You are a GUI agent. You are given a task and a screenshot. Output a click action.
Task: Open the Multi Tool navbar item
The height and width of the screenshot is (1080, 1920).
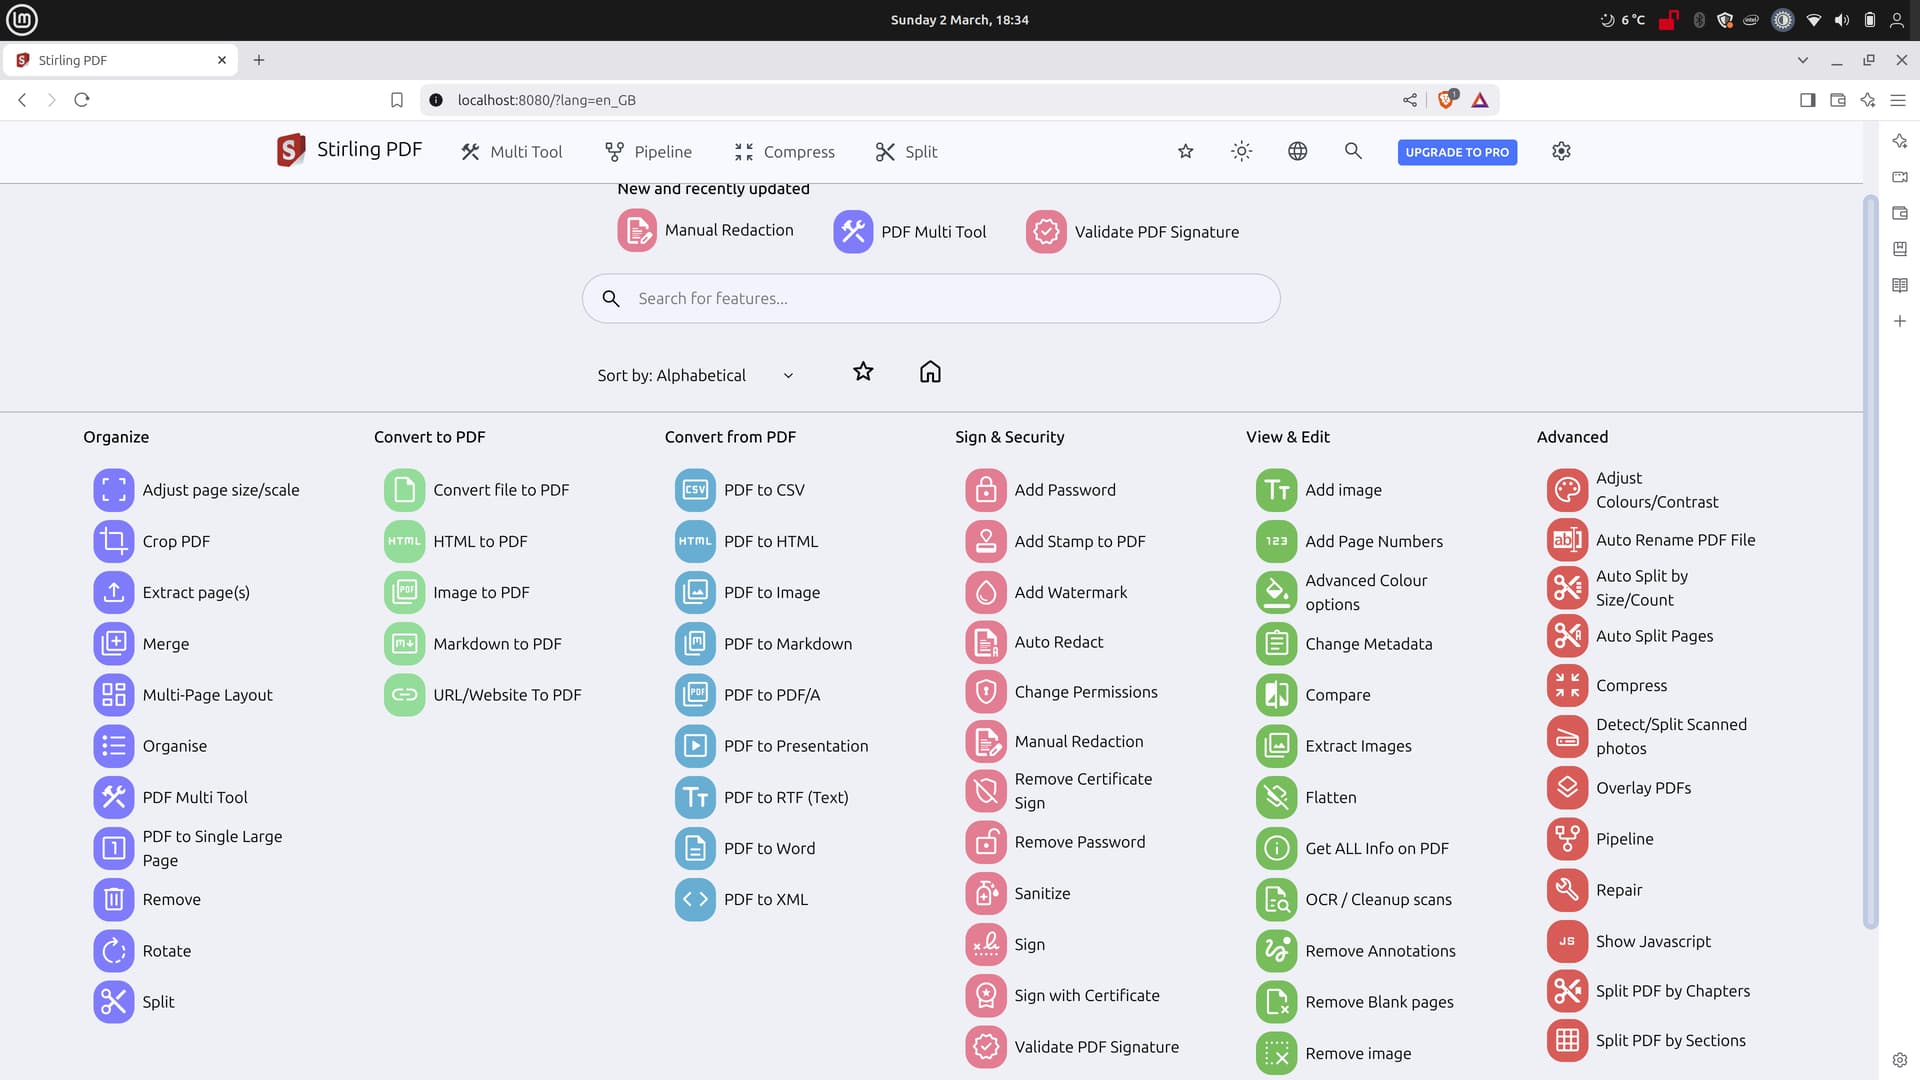(x=511, y=152)
